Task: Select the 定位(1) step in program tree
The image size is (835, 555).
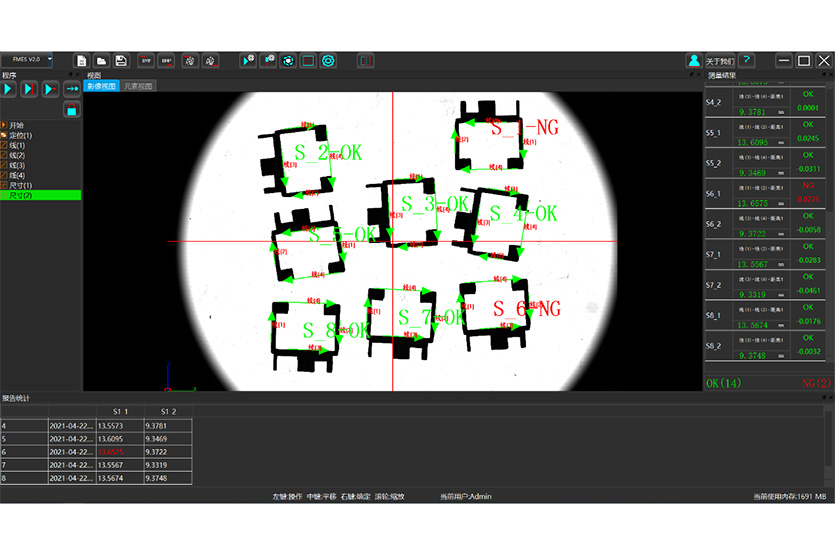Action: point(20,135)
